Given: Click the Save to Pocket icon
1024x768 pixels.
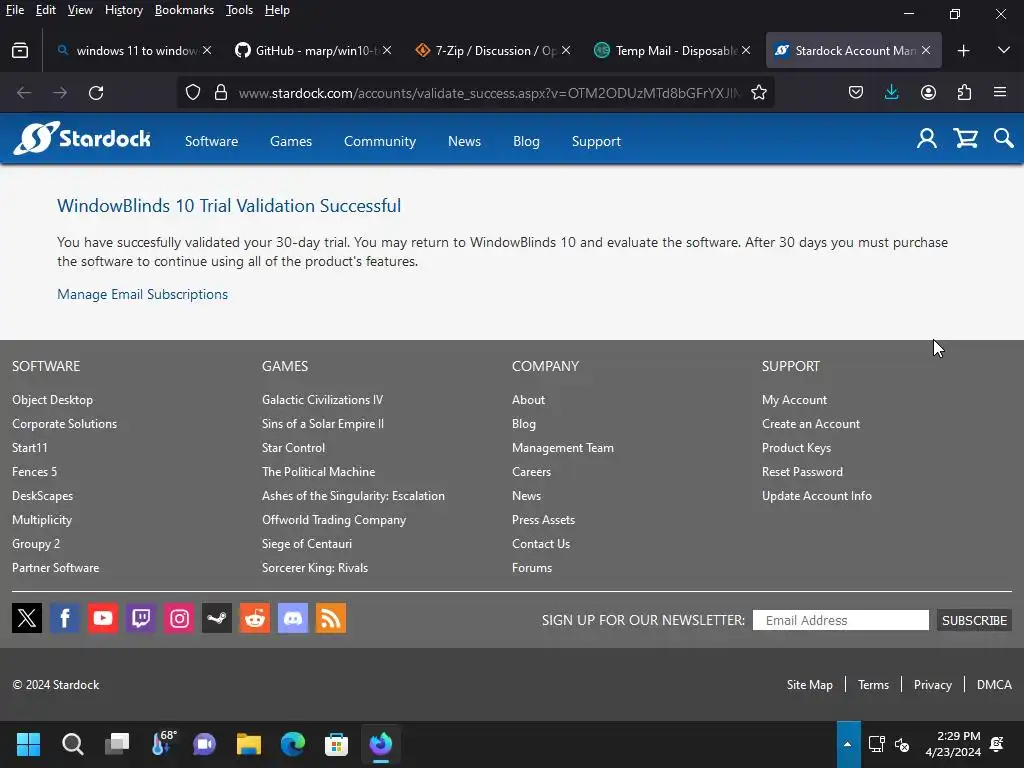Looking at the screenshot, I should [856, 93].
